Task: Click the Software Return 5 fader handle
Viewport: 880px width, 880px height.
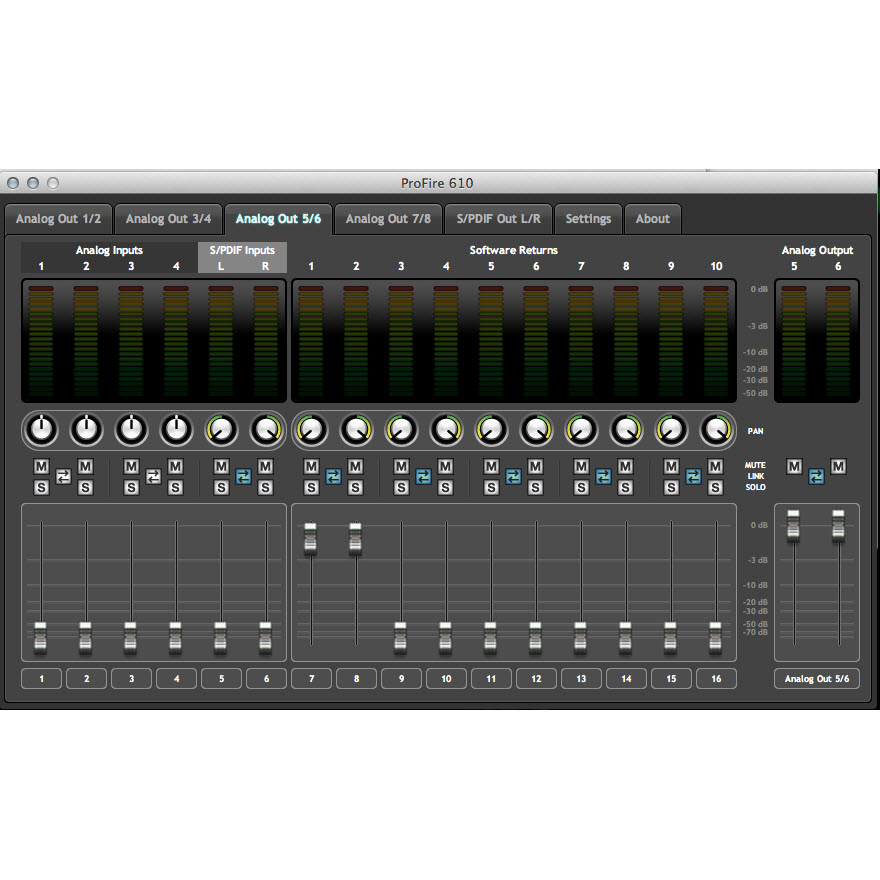Action: click(491, 638)
